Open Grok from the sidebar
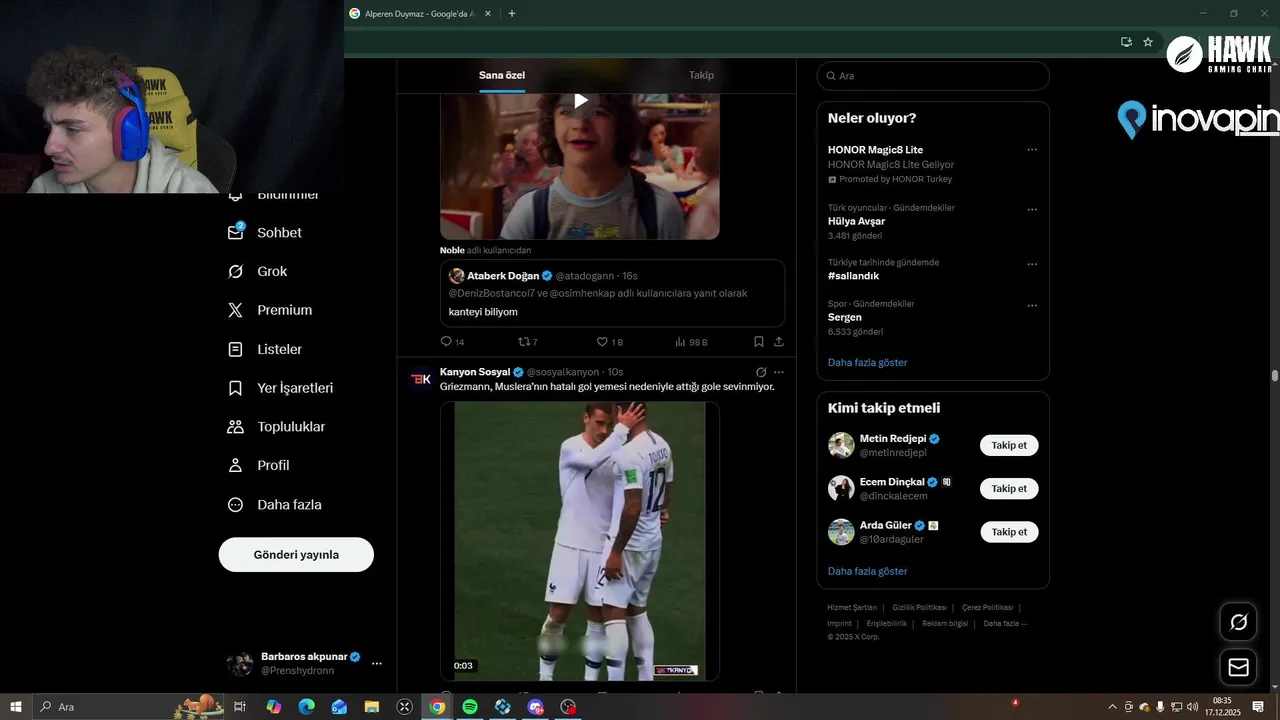Image resolution: width=1280 pixels, height=720 pixels. coord(258,271)
